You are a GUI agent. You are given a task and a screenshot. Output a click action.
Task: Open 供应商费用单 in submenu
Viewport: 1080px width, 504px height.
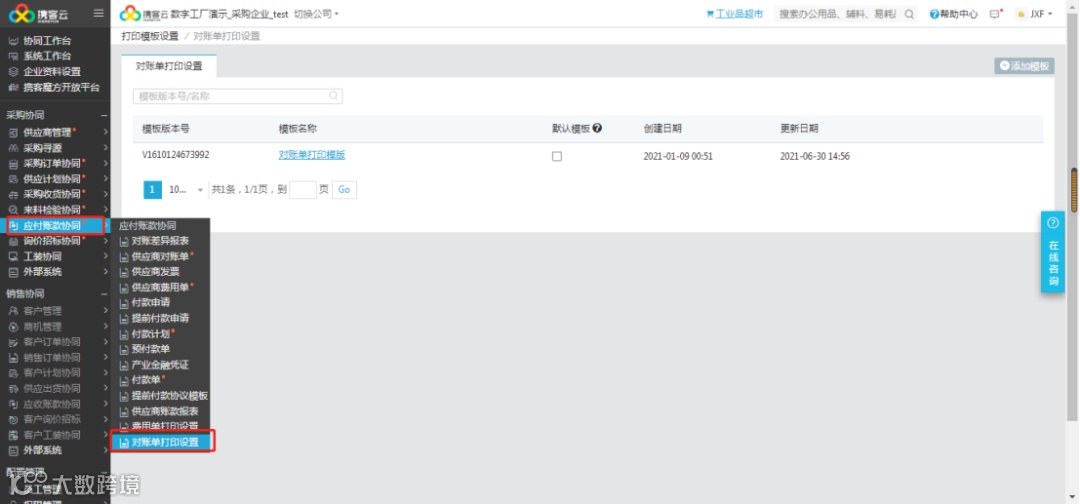point(160,287)
